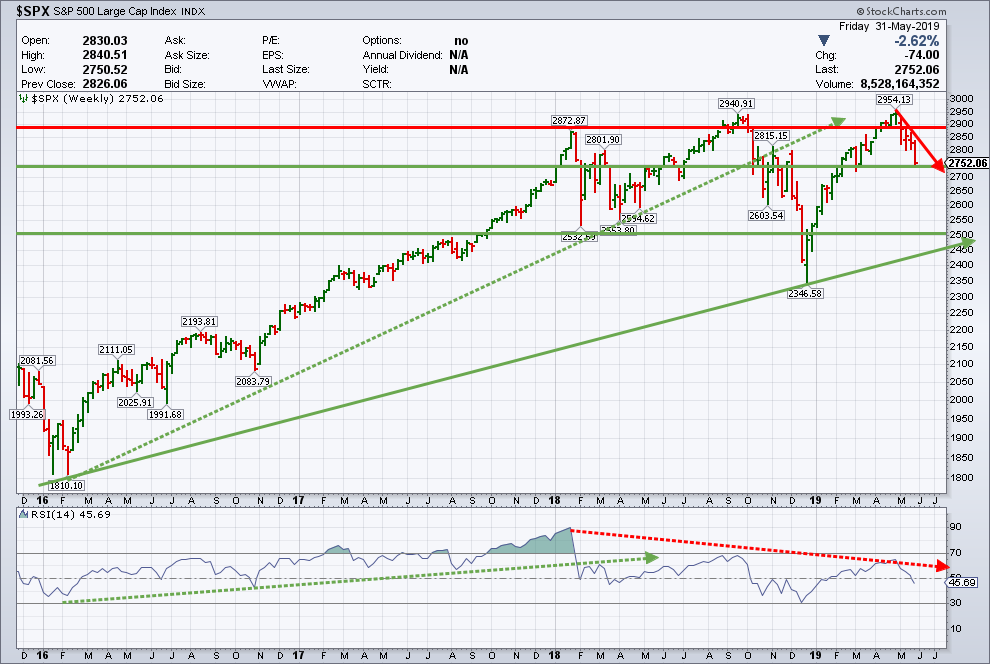Click the 45.69 RSI value tag on axis
Screen dimensions: 990x664
point(962,583)
